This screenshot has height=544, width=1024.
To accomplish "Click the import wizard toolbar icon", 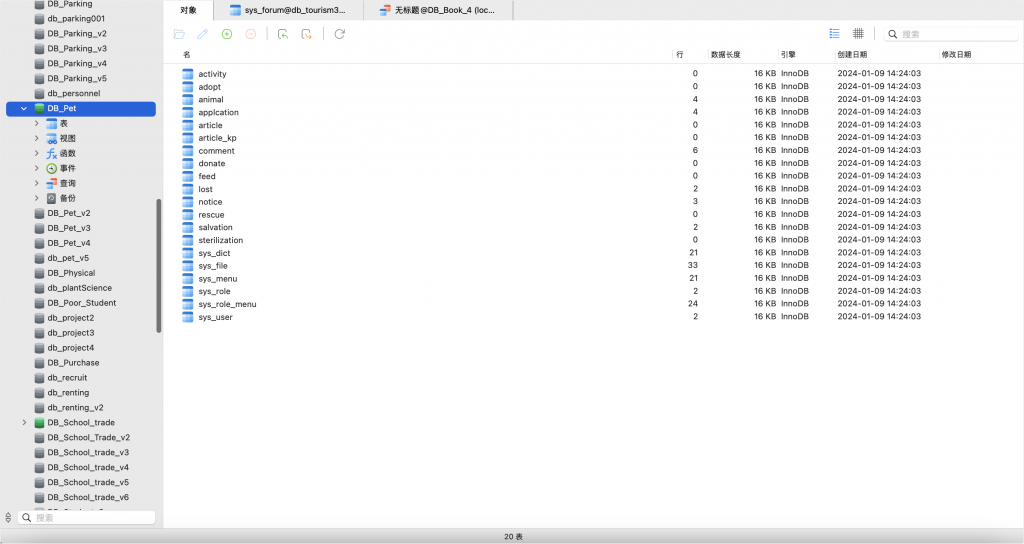I will click(283, 34).
